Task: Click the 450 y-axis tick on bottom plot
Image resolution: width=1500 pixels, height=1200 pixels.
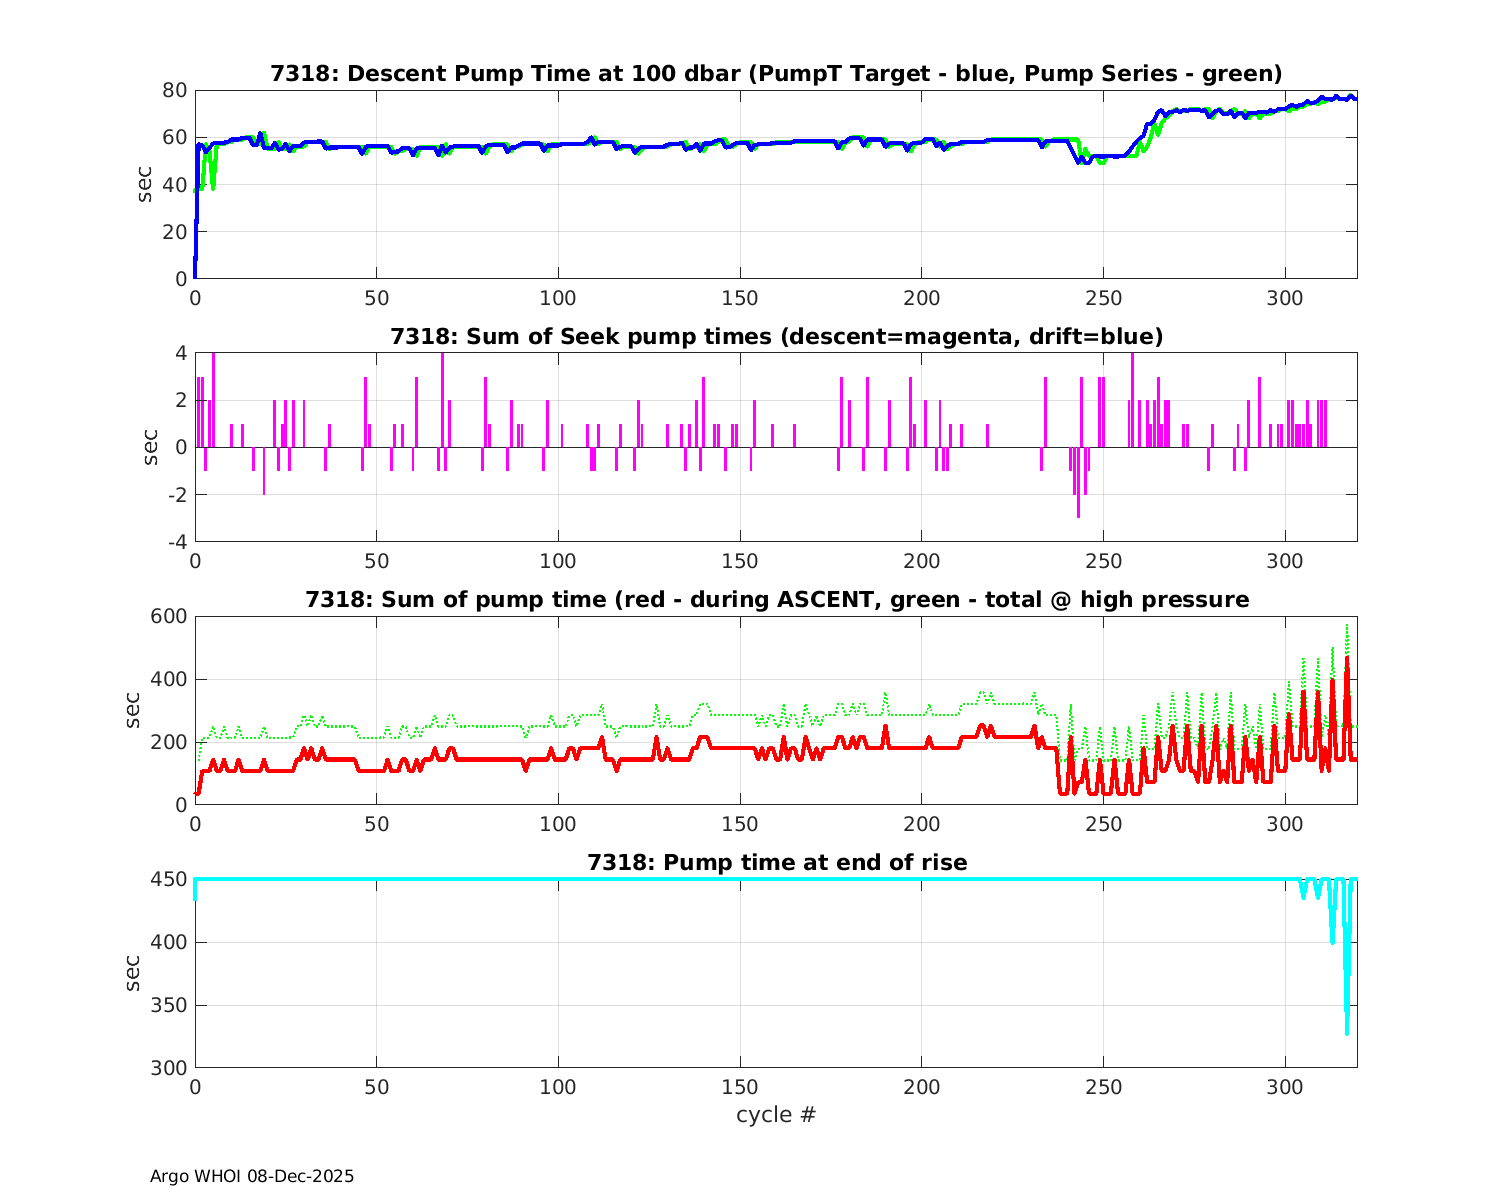Action: click(169, 880)
